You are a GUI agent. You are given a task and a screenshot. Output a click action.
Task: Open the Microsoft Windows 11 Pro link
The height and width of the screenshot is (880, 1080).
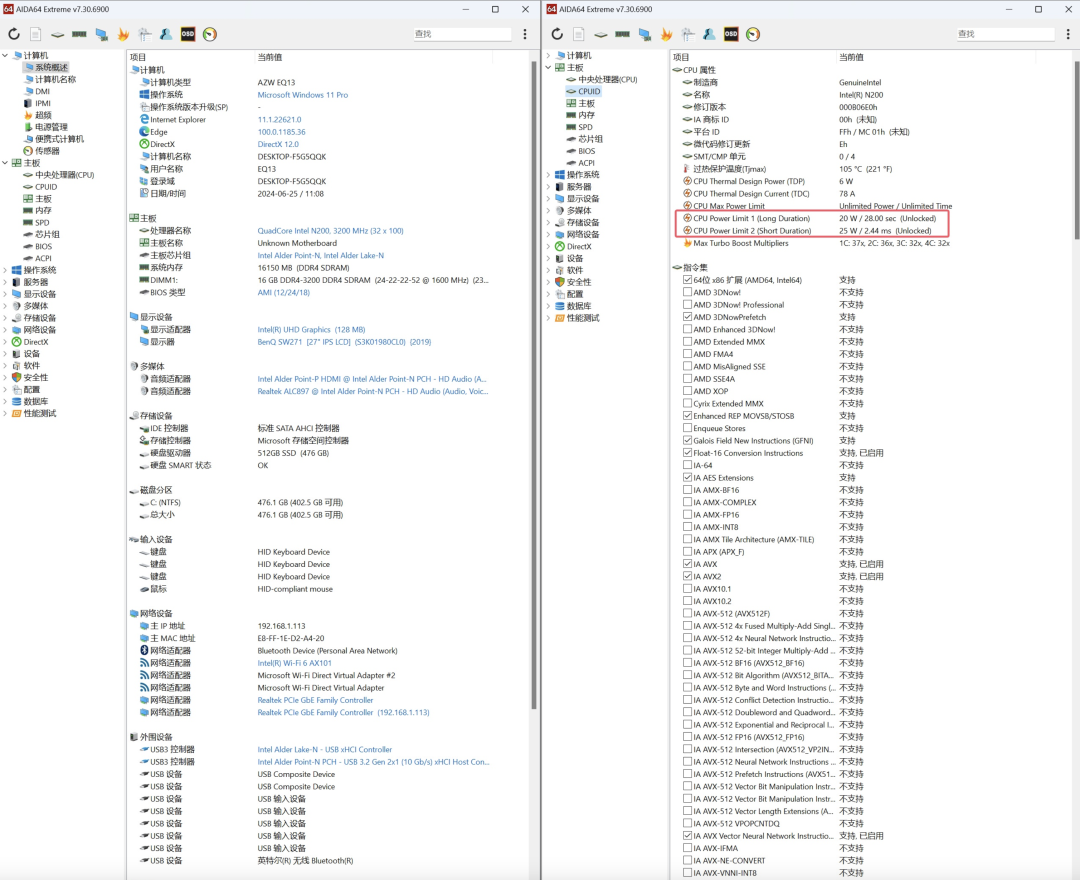302,95
